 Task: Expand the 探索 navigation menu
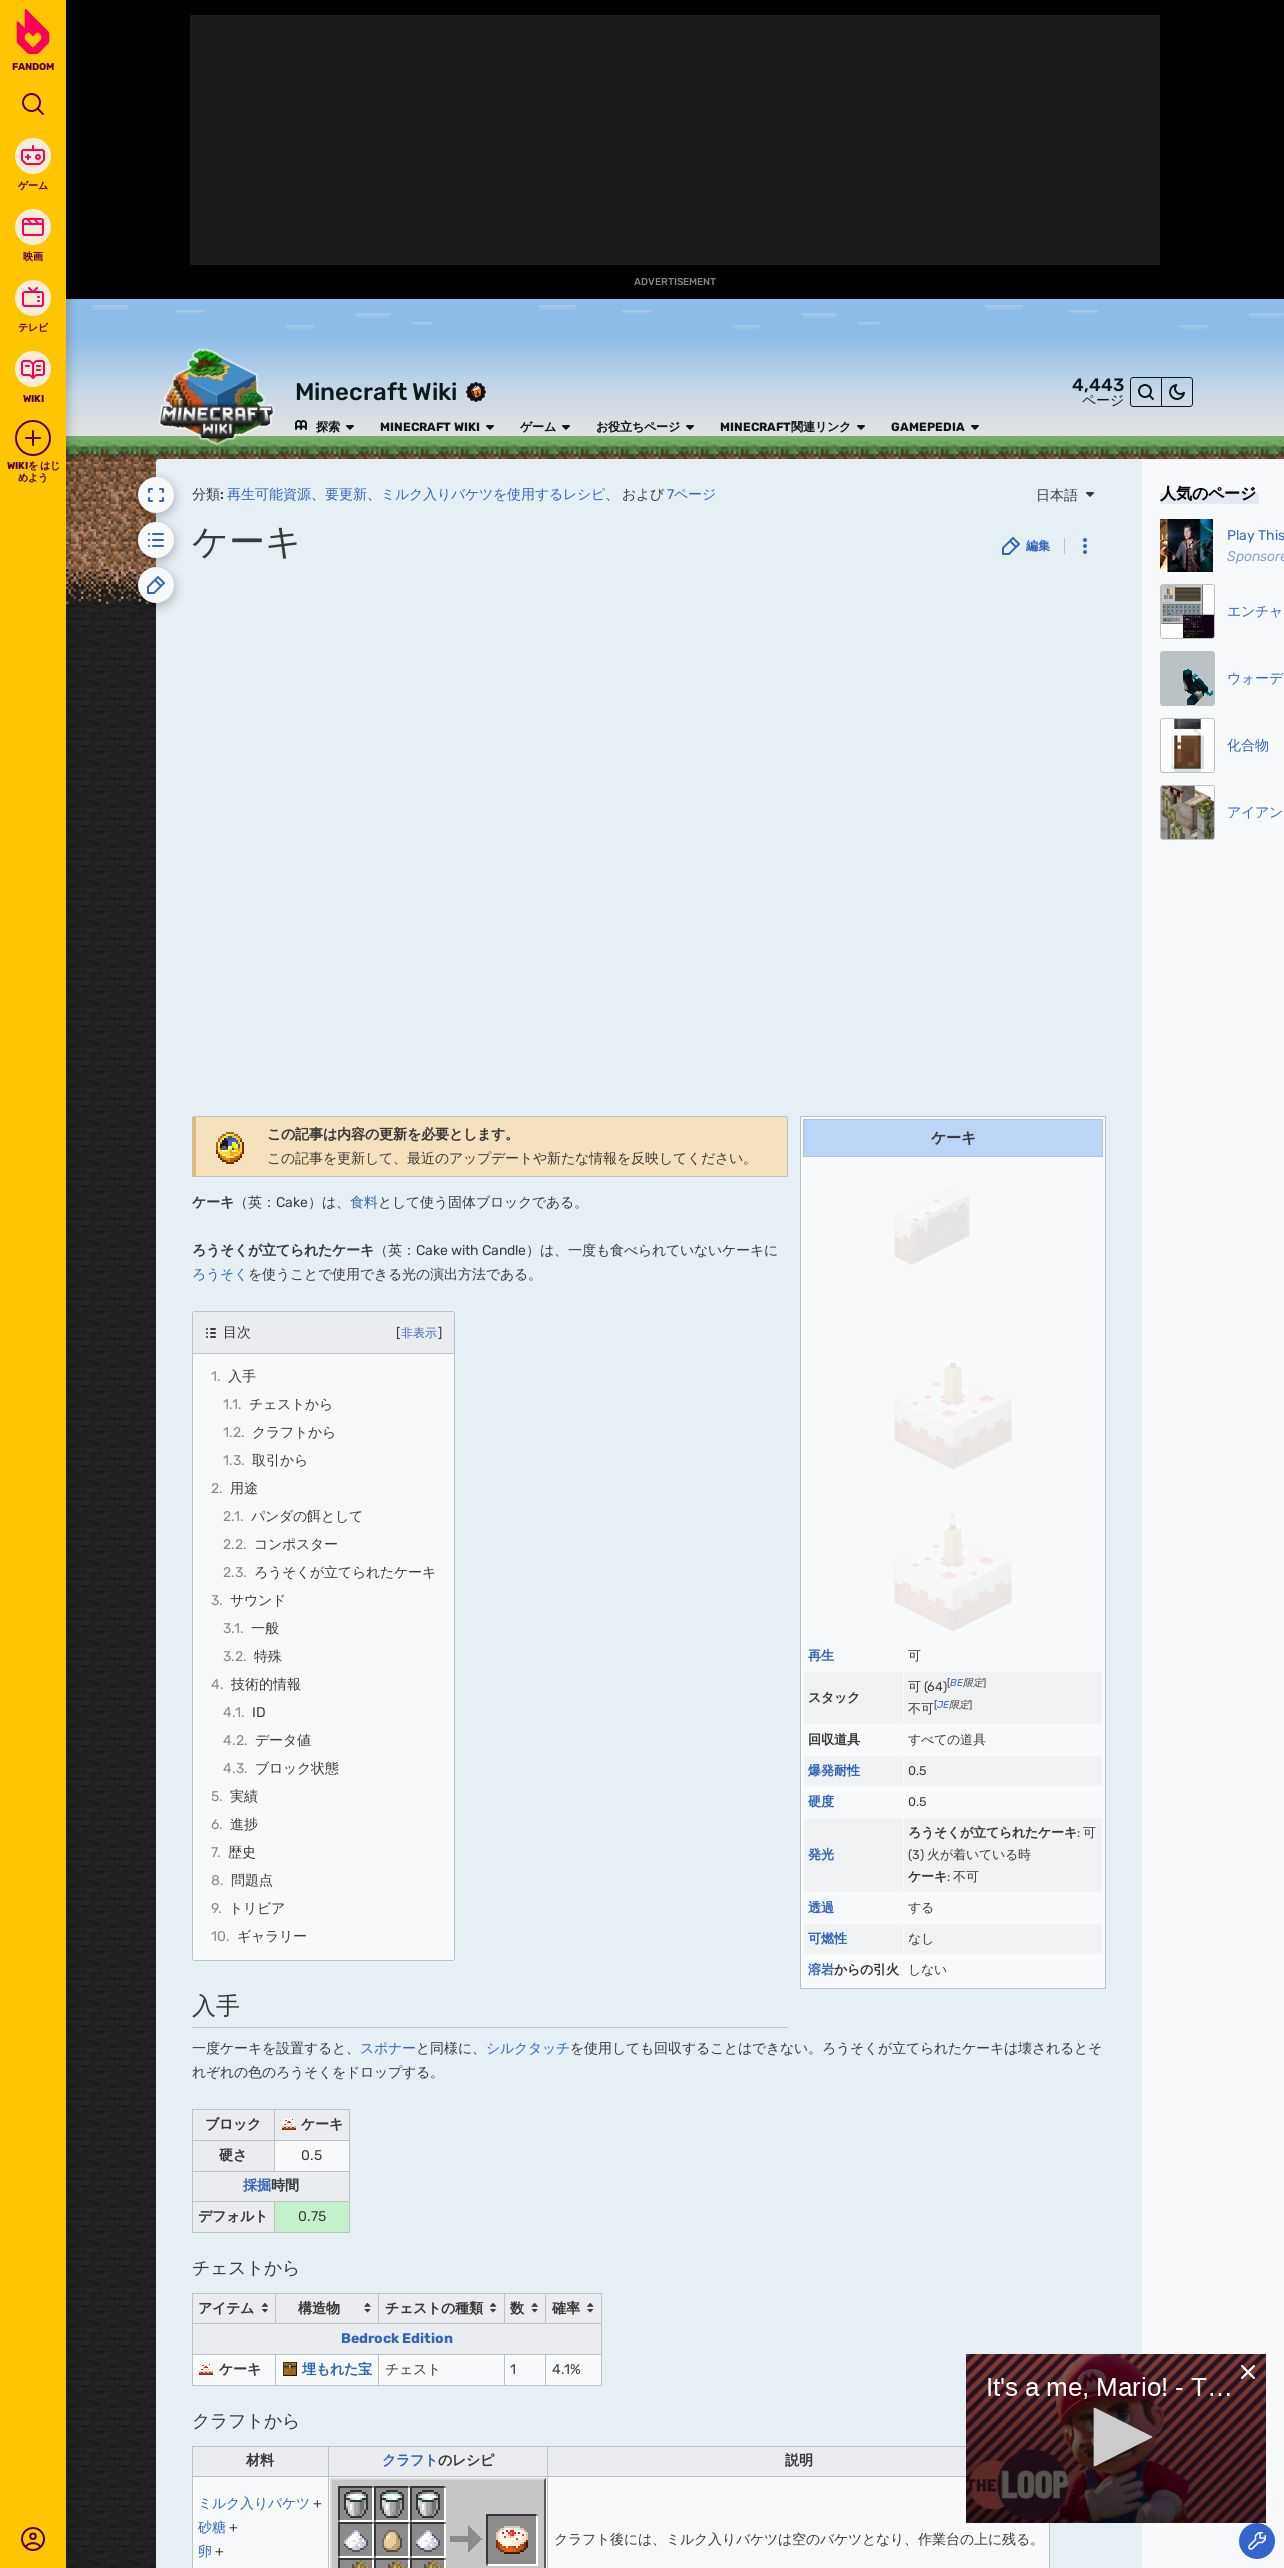click(325, 427)
